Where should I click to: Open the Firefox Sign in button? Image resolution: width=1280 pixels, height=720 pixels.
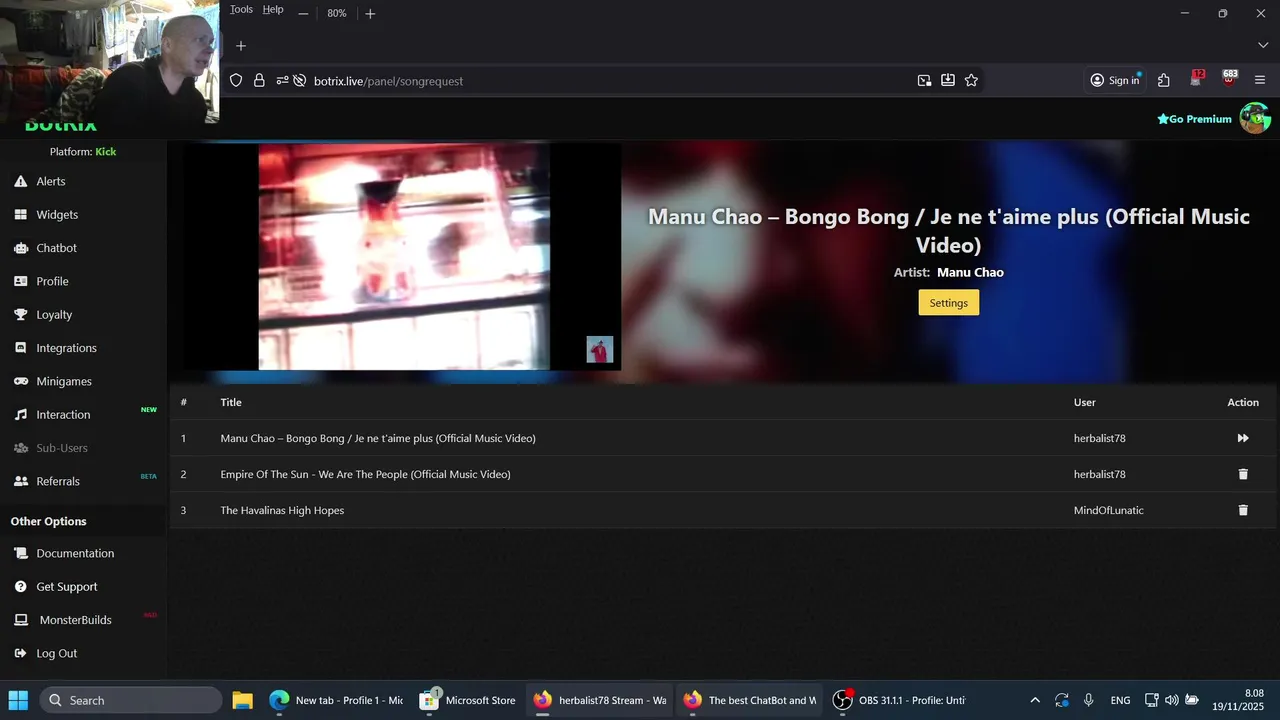point(1115,81)
